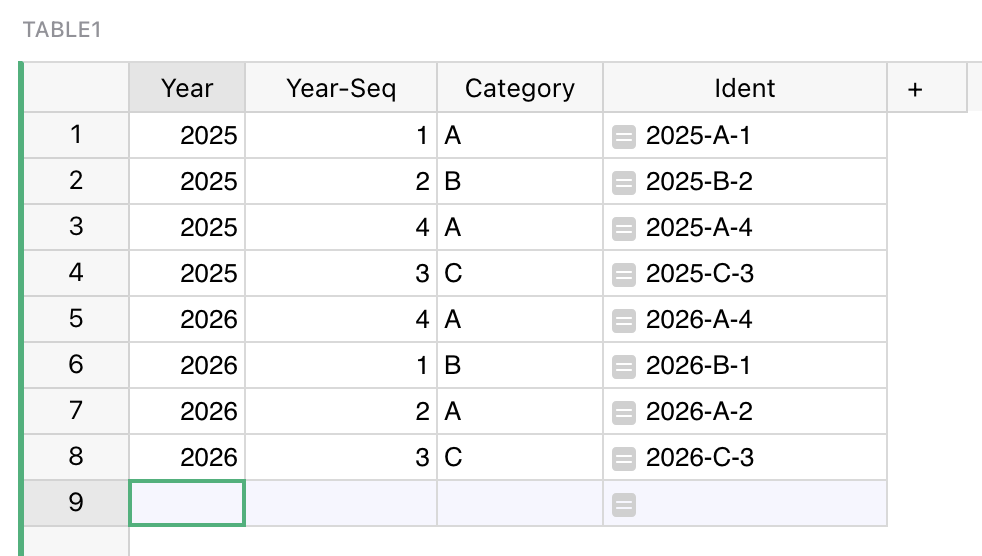
Task: Click the formula icon beside 2025-A-4
Action: (623, 228)
